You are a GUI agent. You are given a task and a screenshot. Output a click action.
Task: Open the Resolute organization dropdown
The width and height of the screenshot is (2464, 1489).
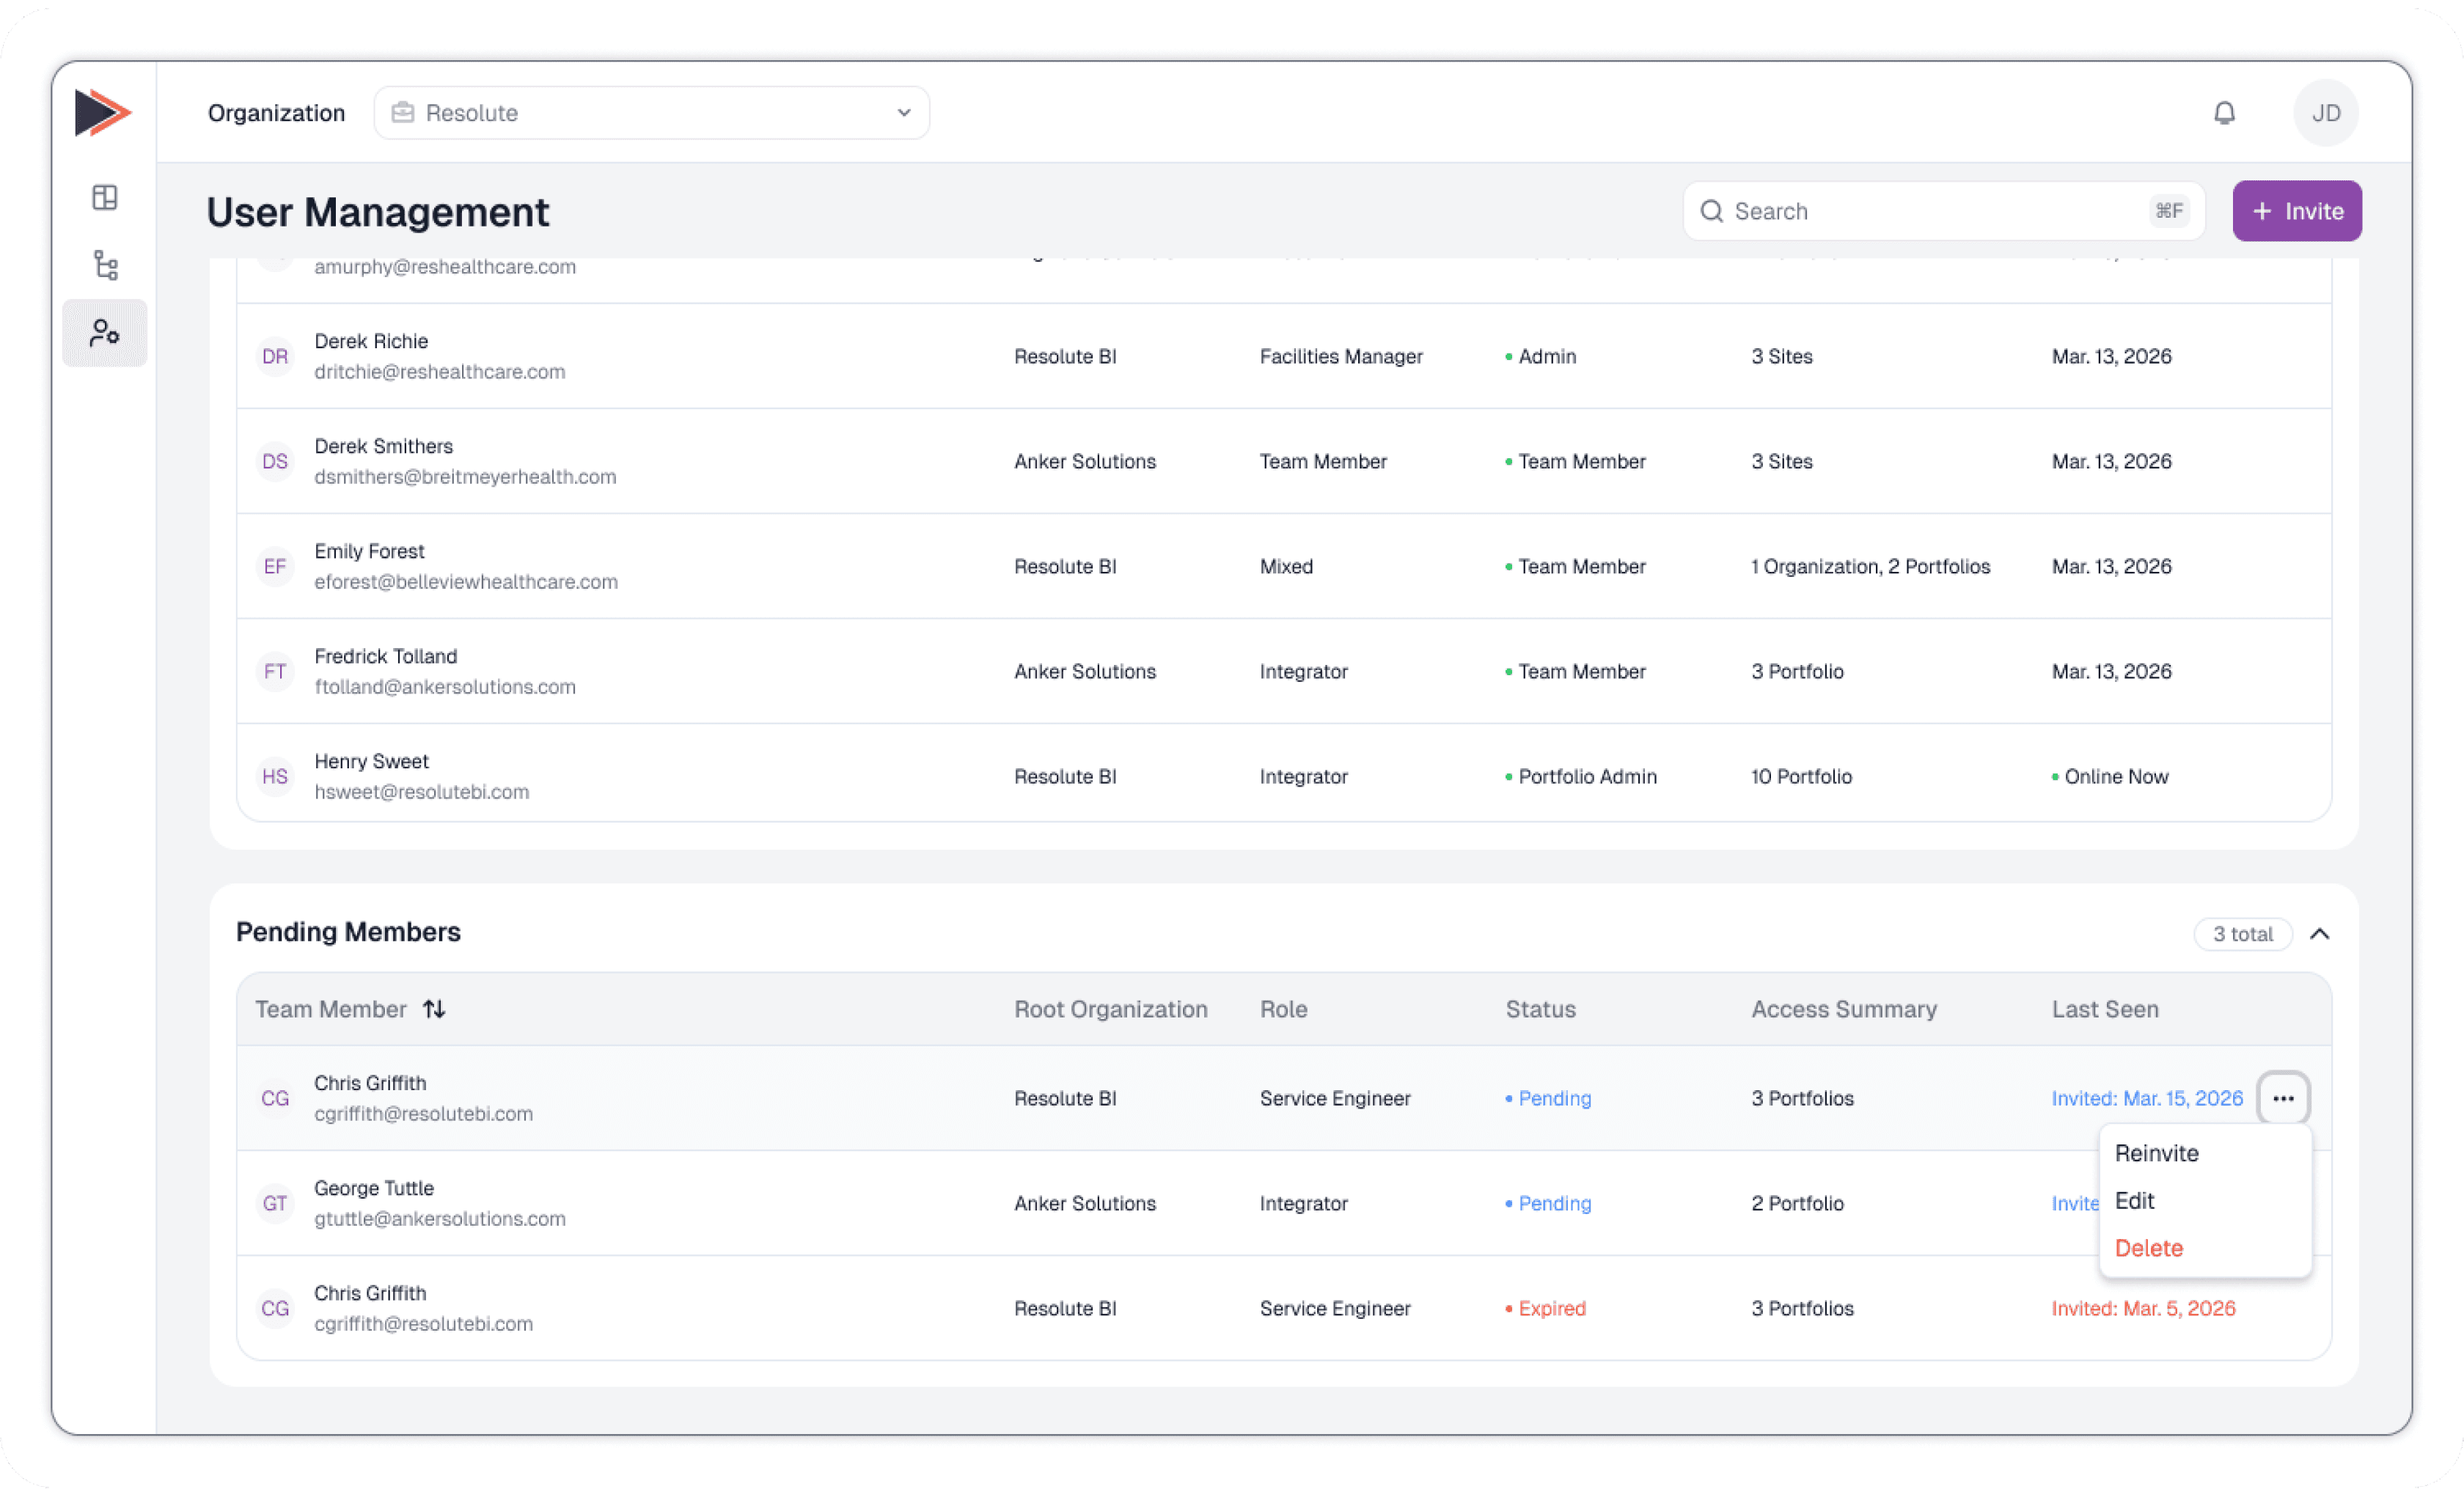coord(651,113)
